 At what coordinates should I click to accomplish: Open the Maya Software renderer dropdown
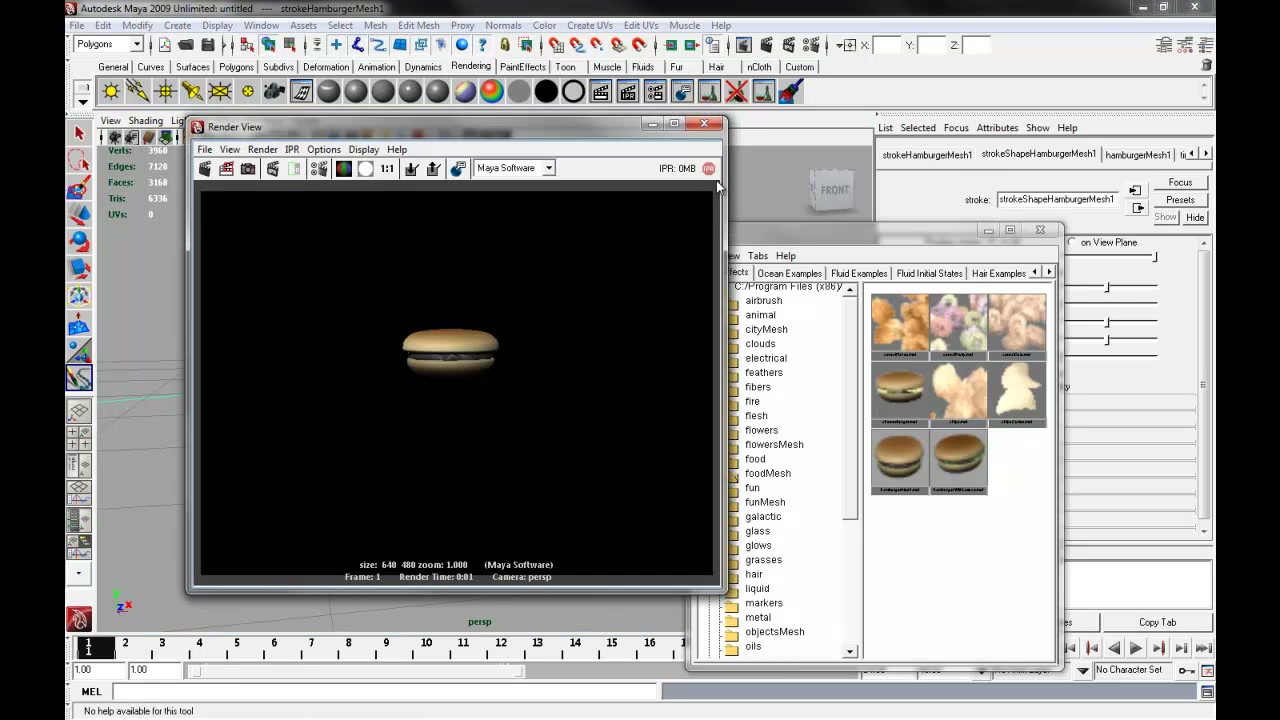(x=548, y=168)
